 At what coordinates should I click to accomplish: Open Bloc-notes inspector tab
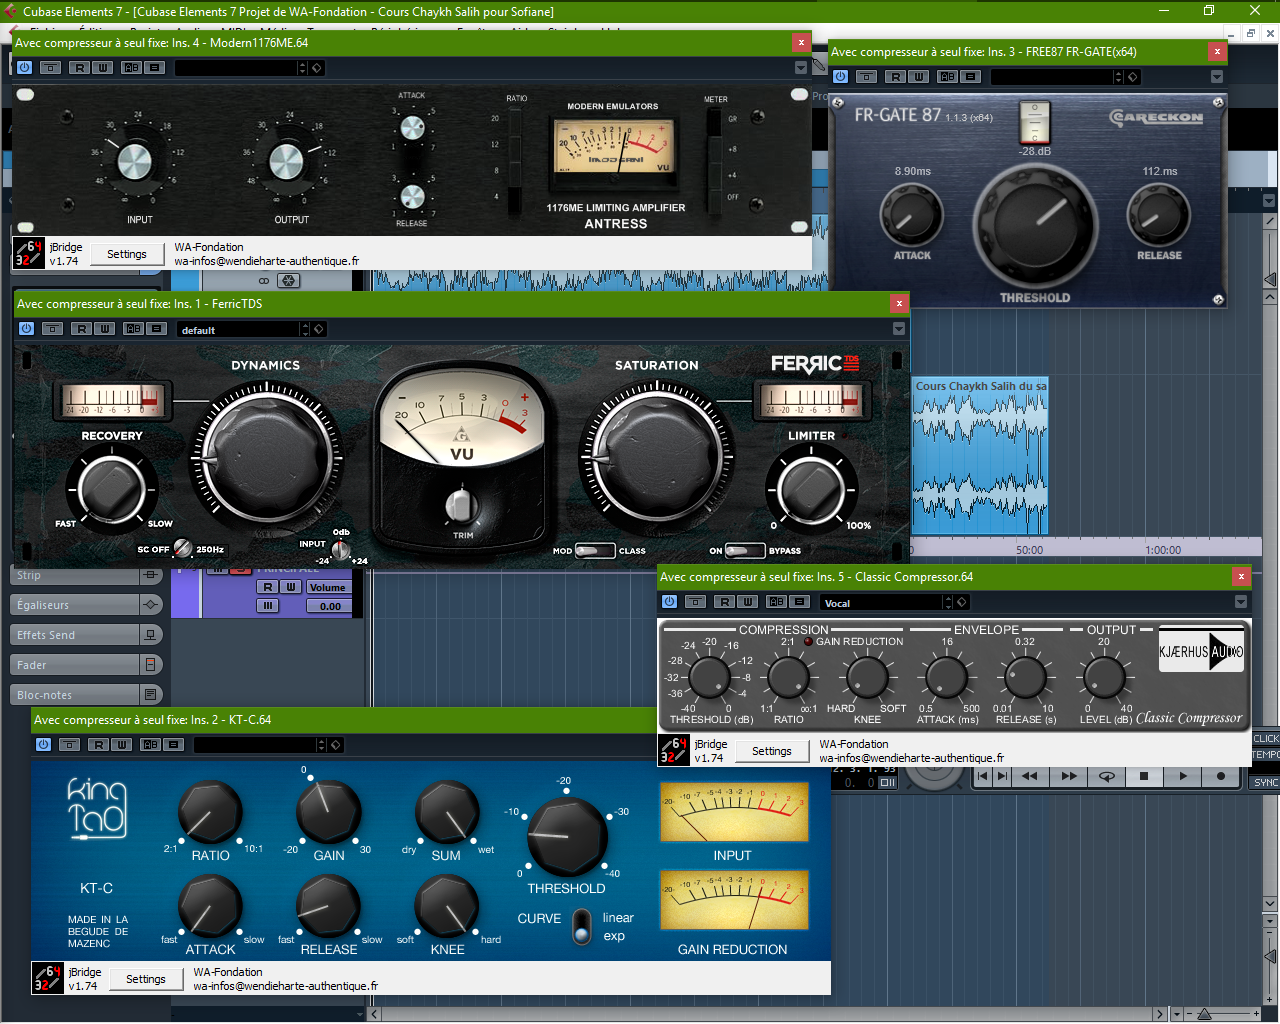86,695
